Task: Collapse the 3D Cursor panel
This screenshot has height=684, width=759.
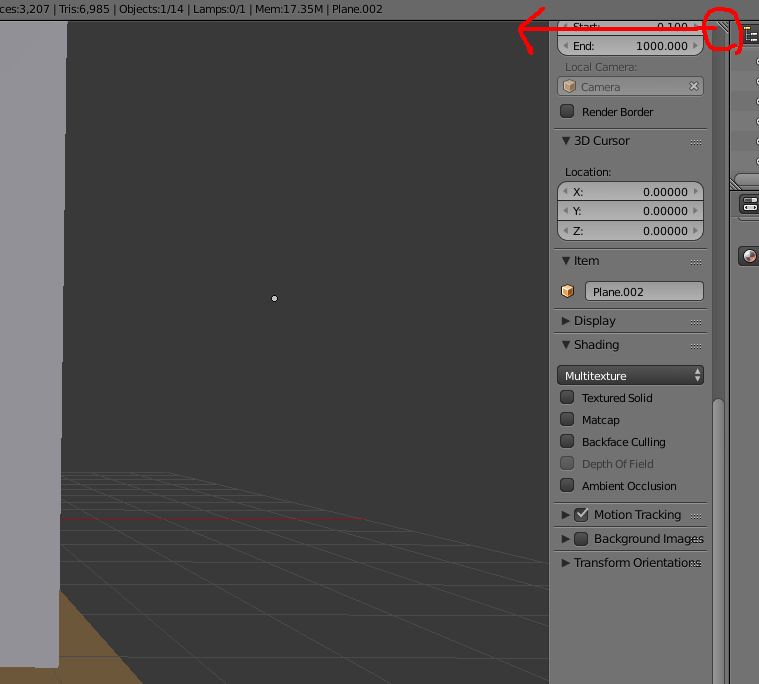Action: (565, 140)
